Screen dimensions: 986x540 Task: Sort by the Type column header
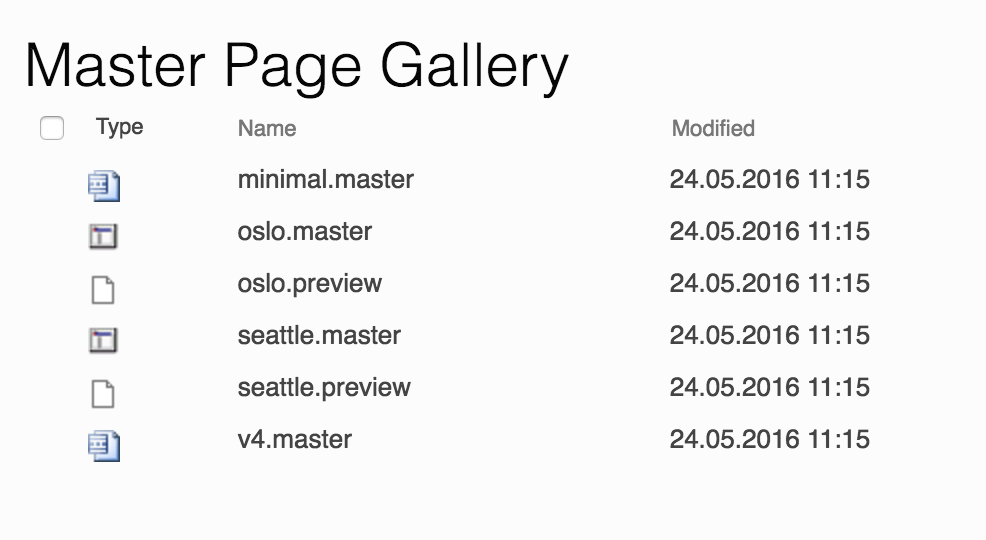pos(120,127)
